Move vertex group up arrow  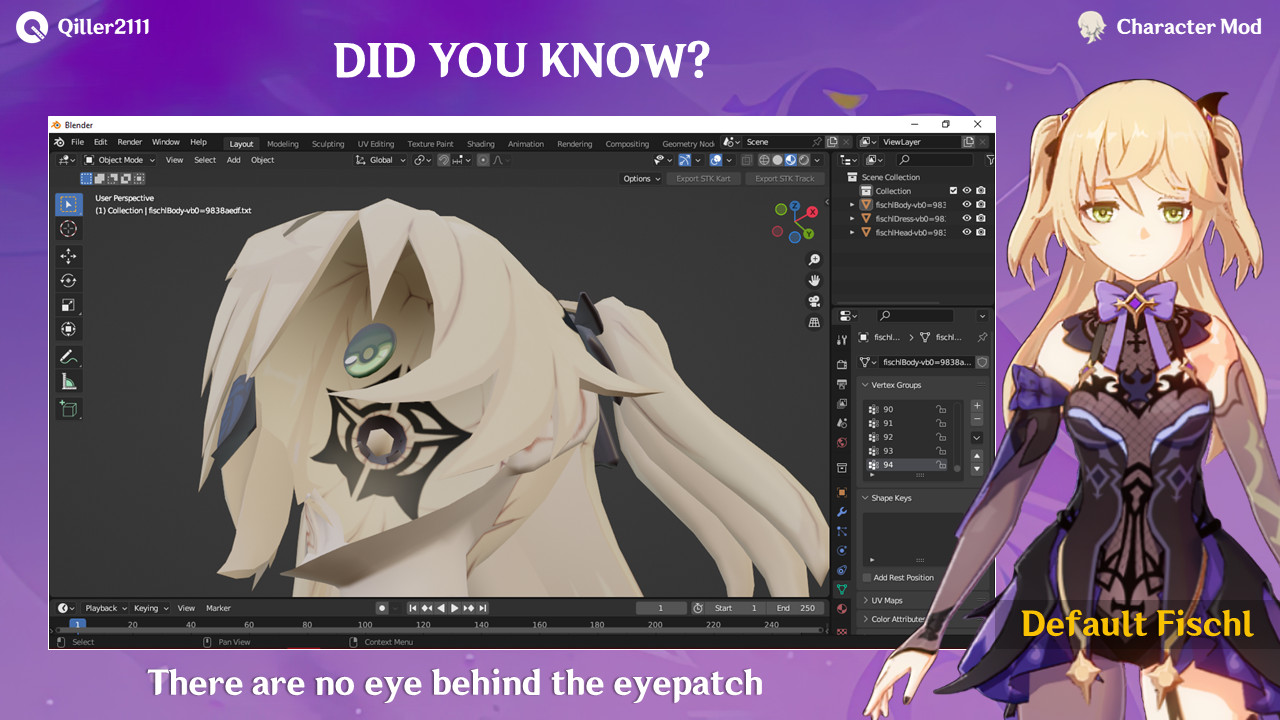(977, 456)
